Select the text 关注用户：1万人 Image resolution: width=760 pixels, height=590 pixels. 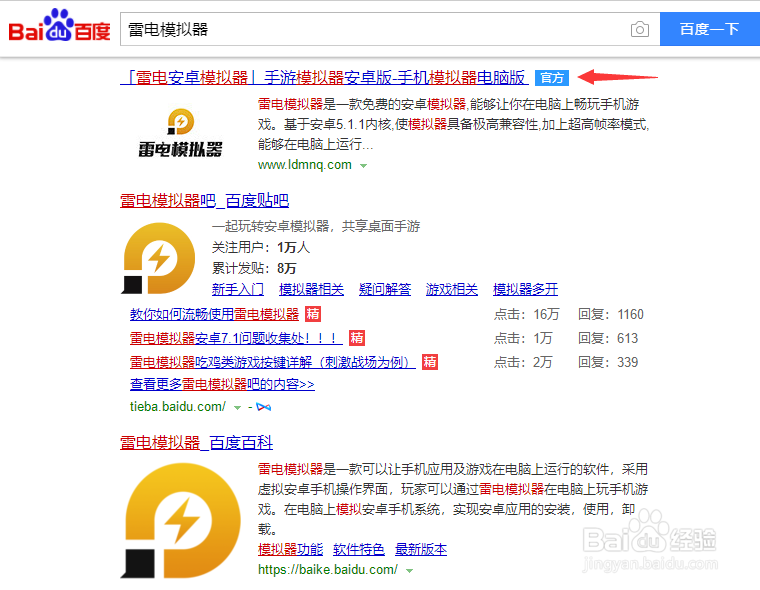click(x=261, y=247)
